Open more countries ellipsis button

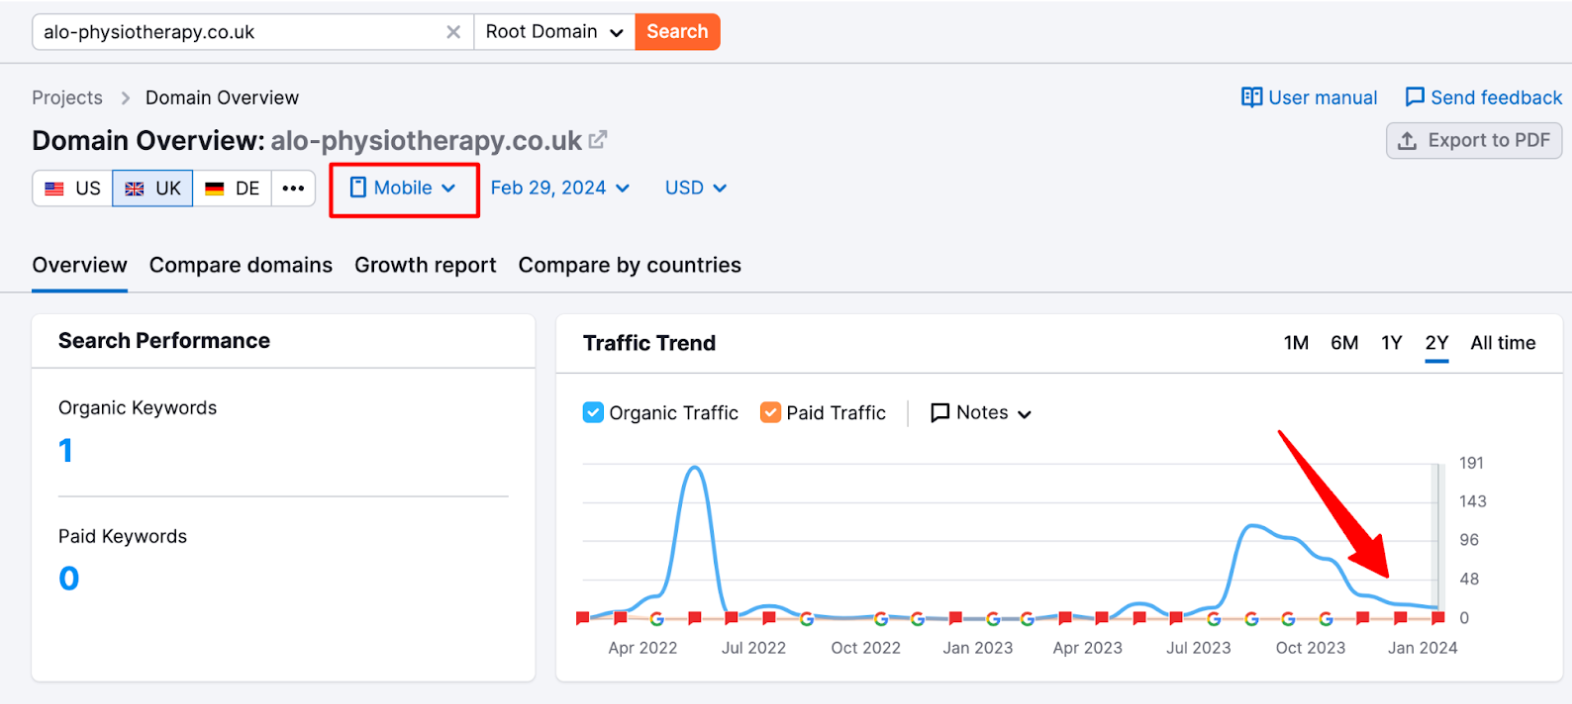pos(293,188)
